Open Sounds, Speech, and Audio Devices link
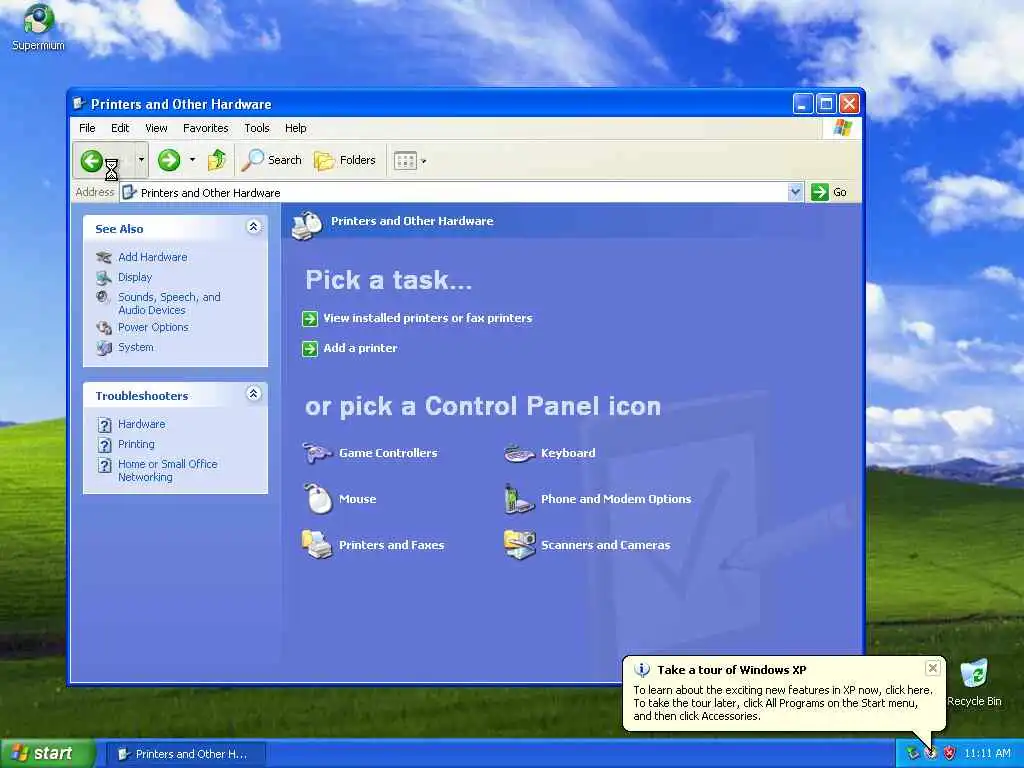Screen dimensions: 1024x768 (169, 304)
